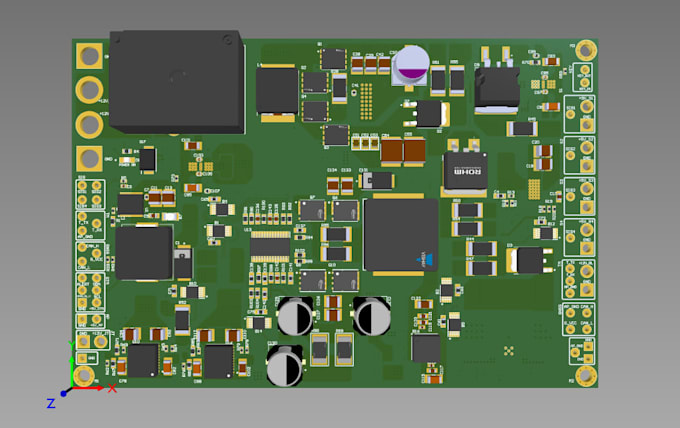The height and width of the screenshot is (428, 680).
Task: Select the via grid near the purple capacitor
Action: (x=366, y=101)
